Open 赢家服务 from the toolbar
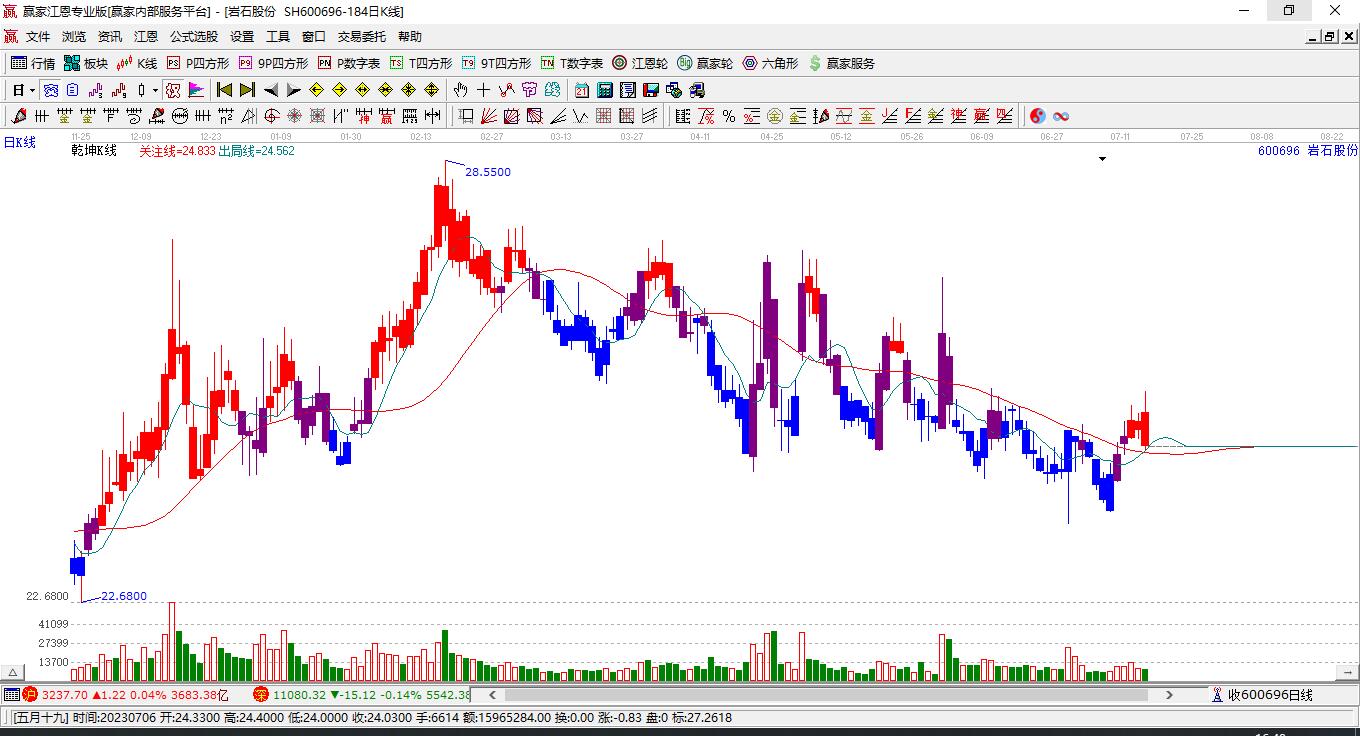 click(x=842, y=63)
